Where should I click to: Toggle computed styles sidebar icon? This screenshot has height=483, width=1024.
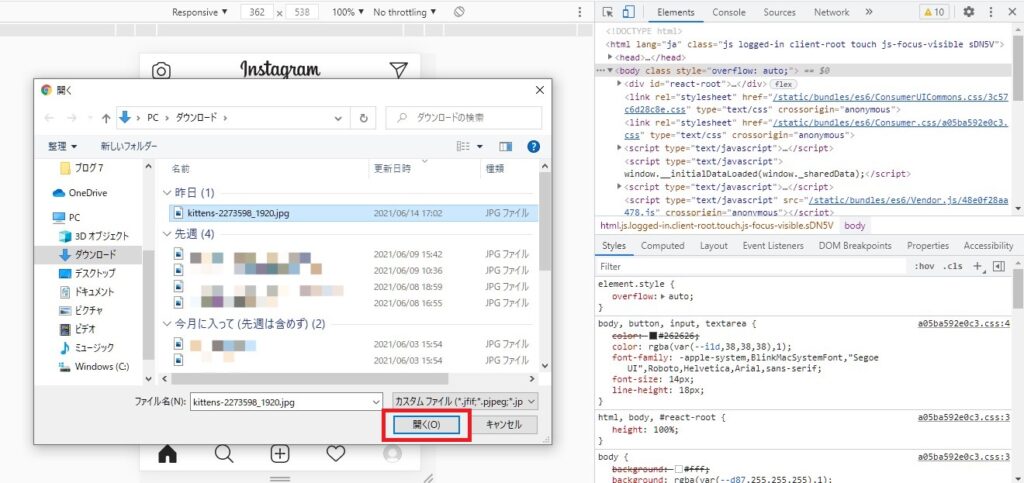tap(999, 266)
